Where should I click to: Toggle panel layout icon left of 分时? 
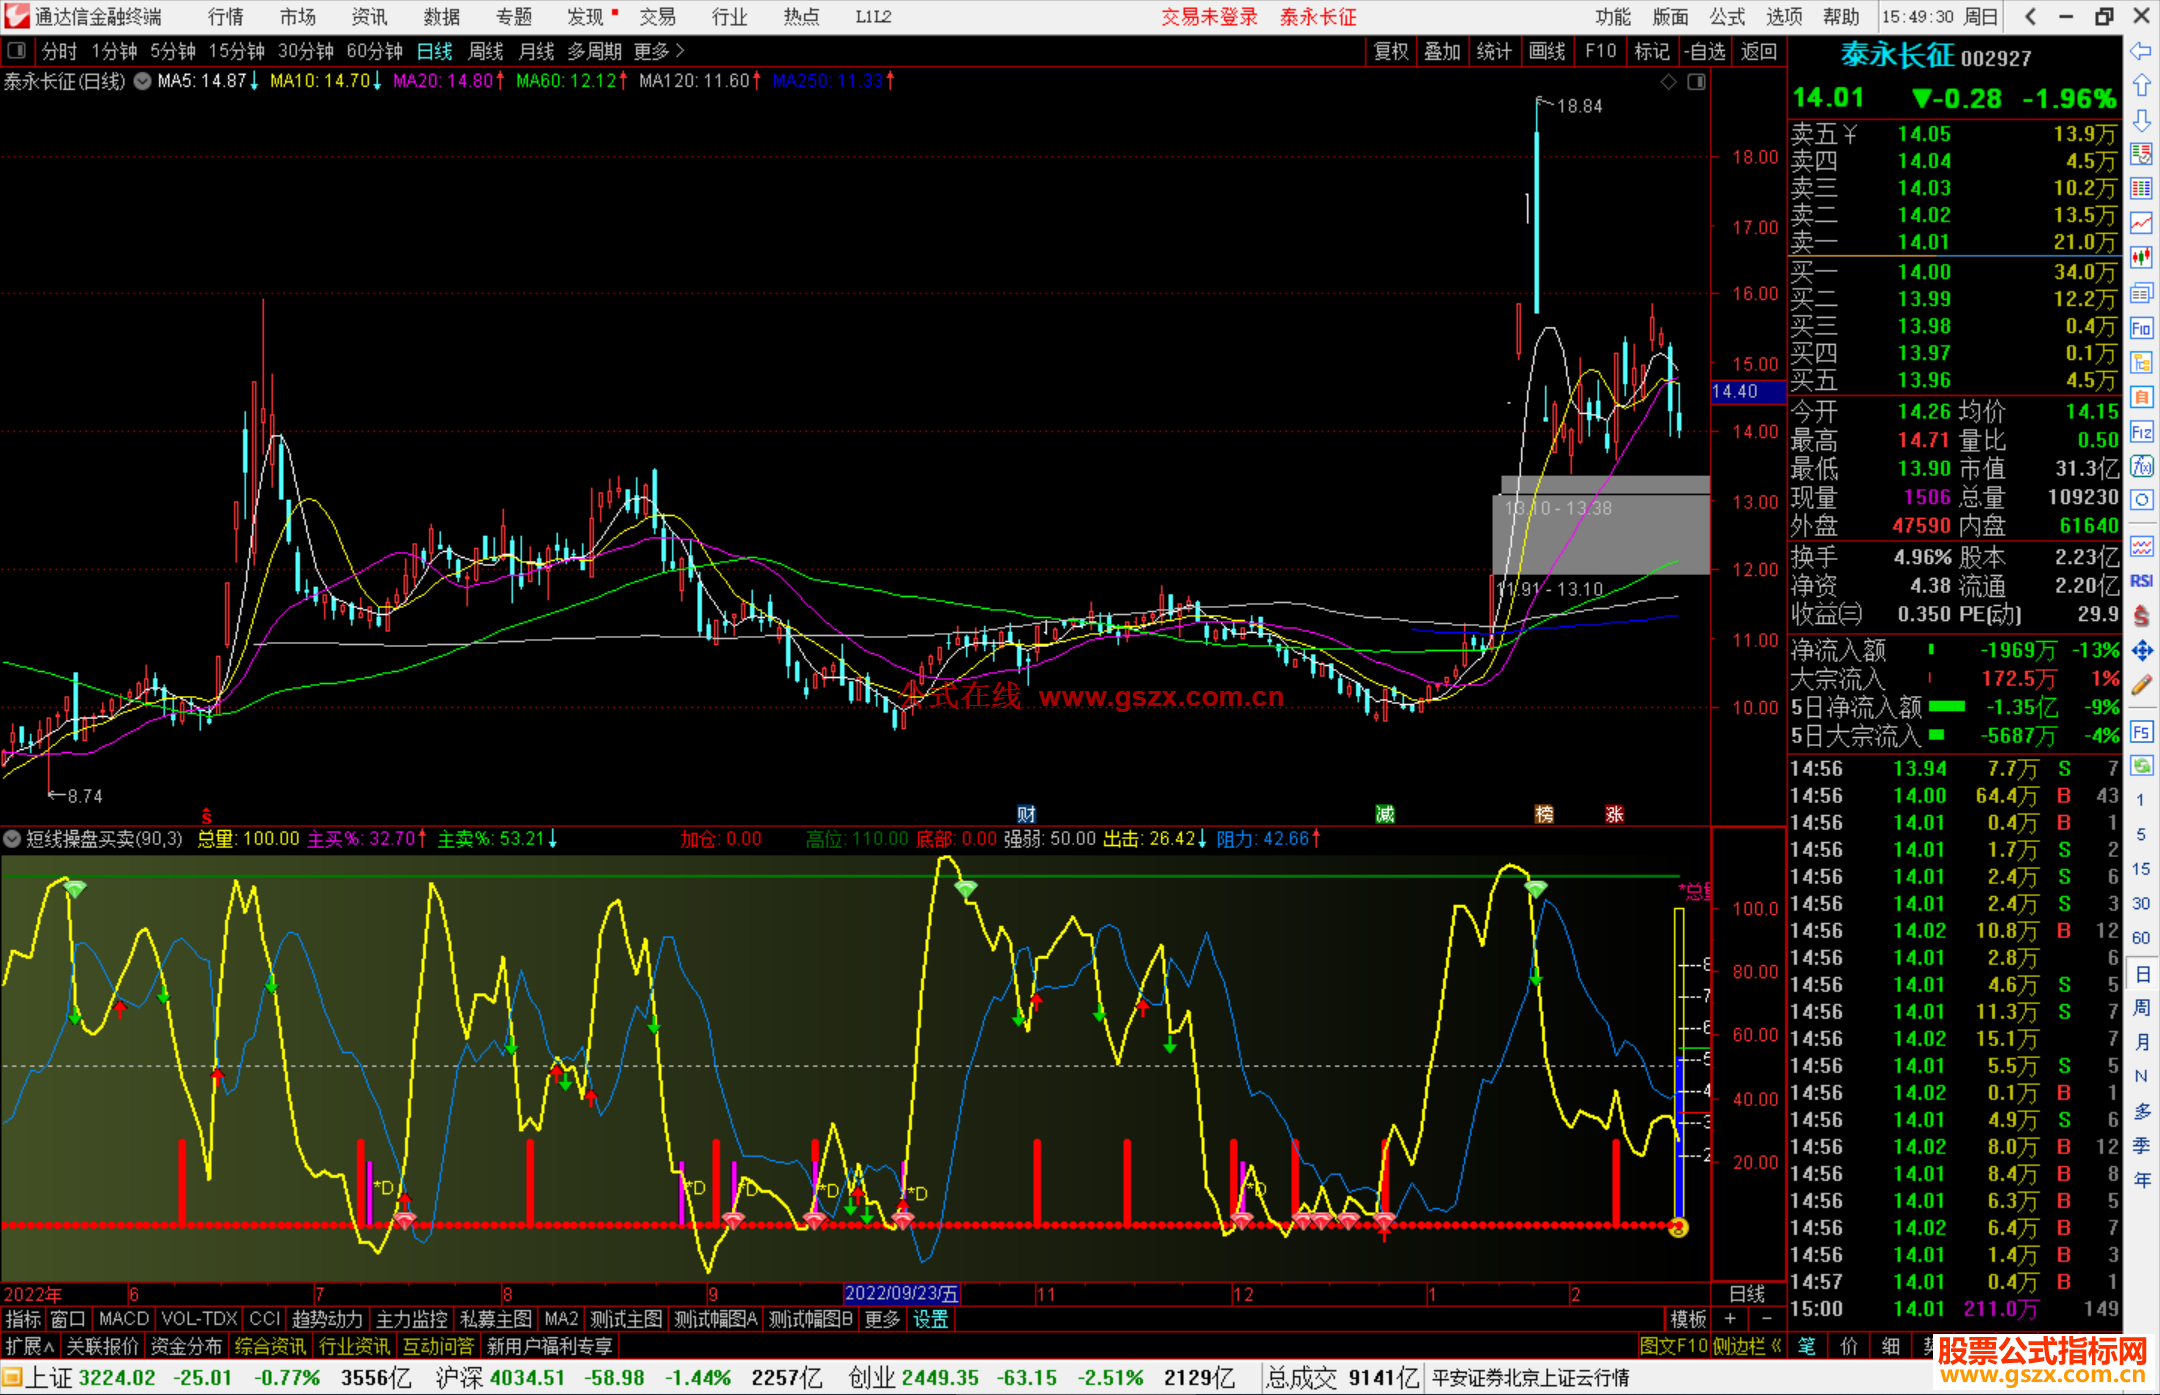[x=17, y=51]
